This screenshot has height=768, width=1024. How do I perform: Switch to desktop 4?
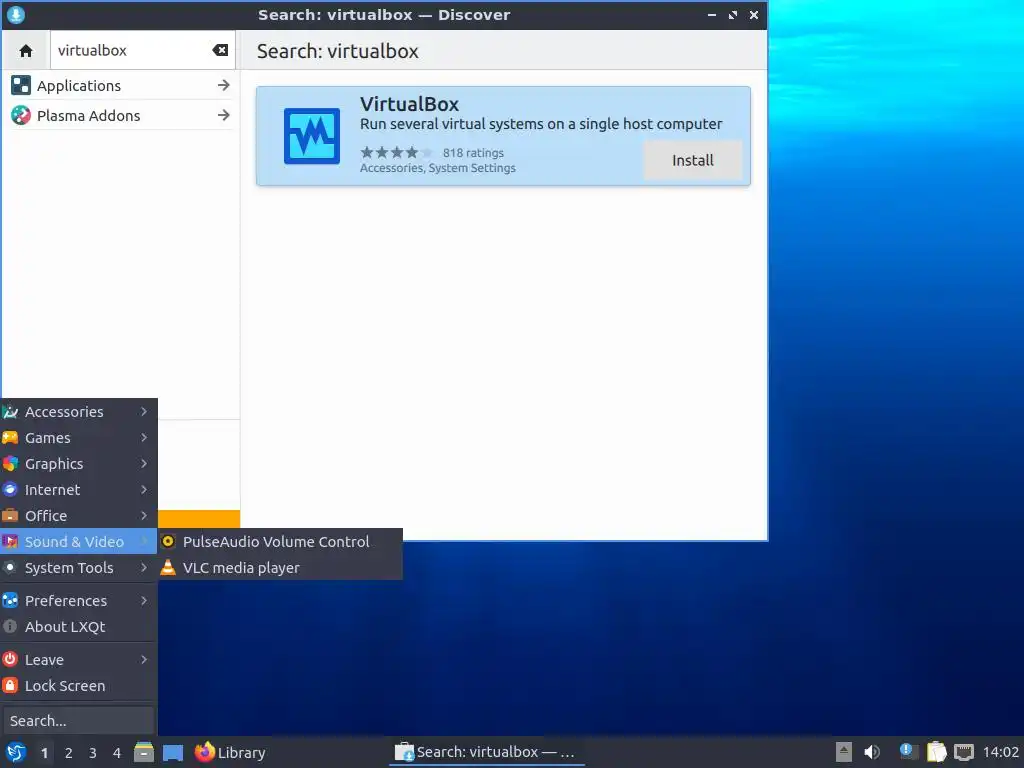tap(117, 753)
